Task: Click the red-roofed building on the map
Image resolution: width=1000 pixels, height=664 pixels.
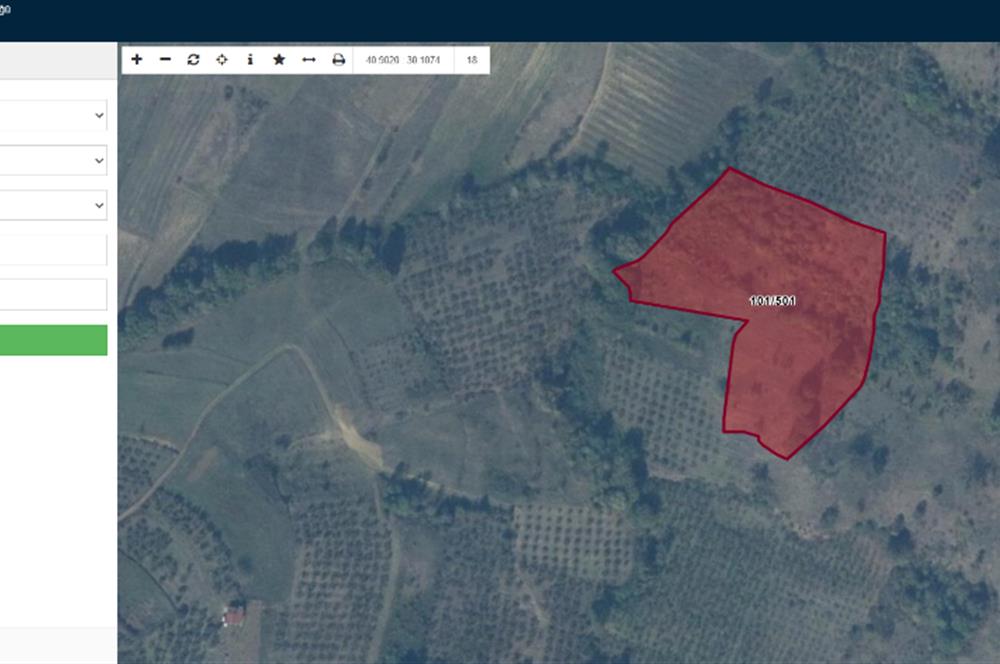Action: [x=234, y=616]
